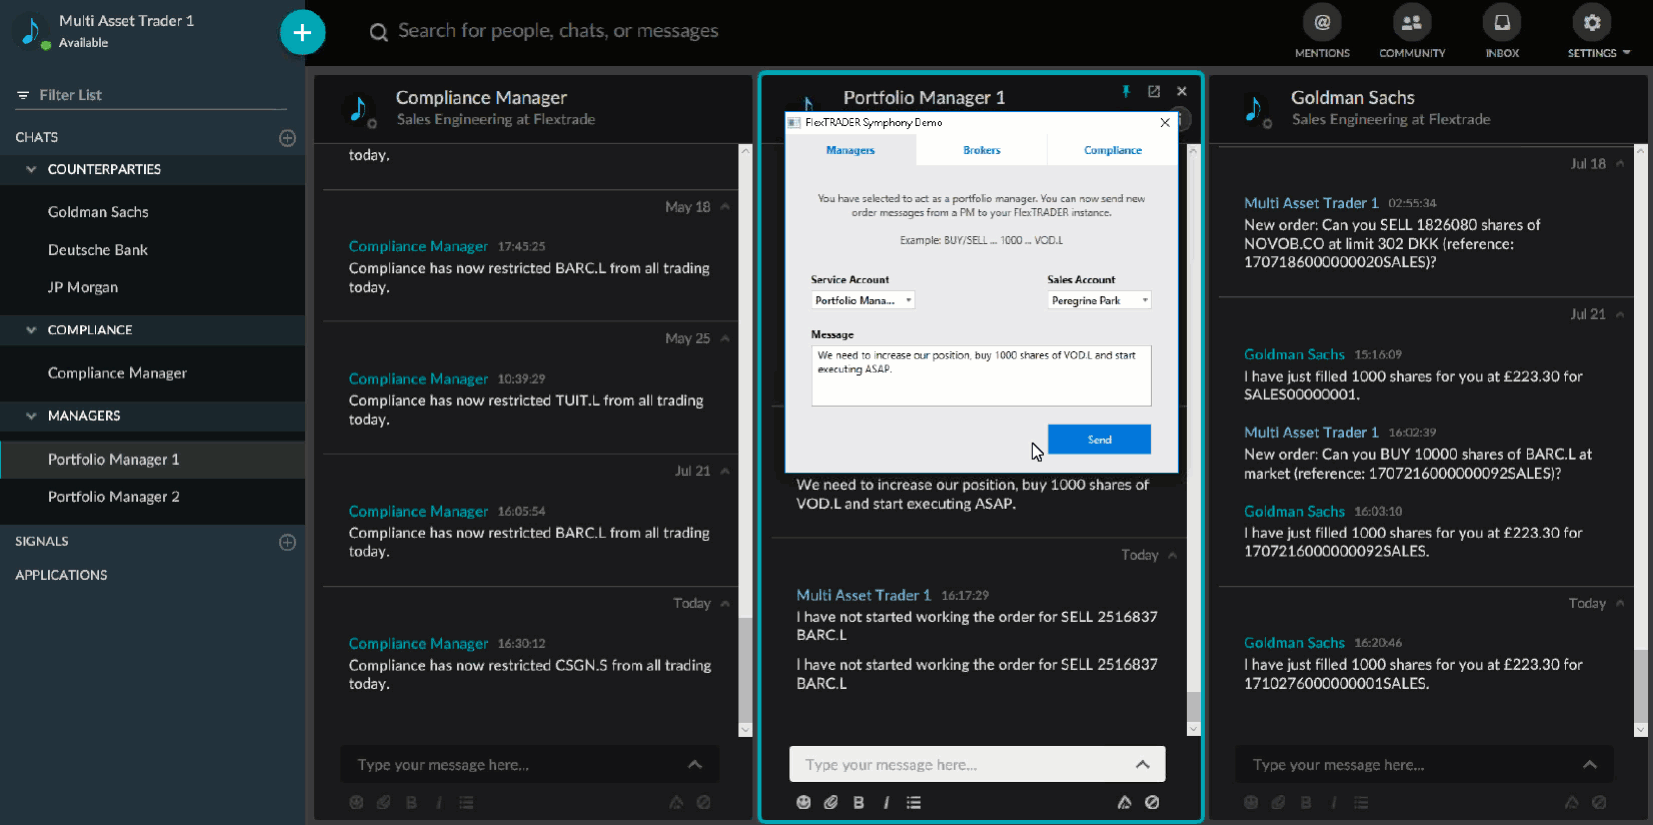Open the Sales Account dropdown

(1099, 300)
